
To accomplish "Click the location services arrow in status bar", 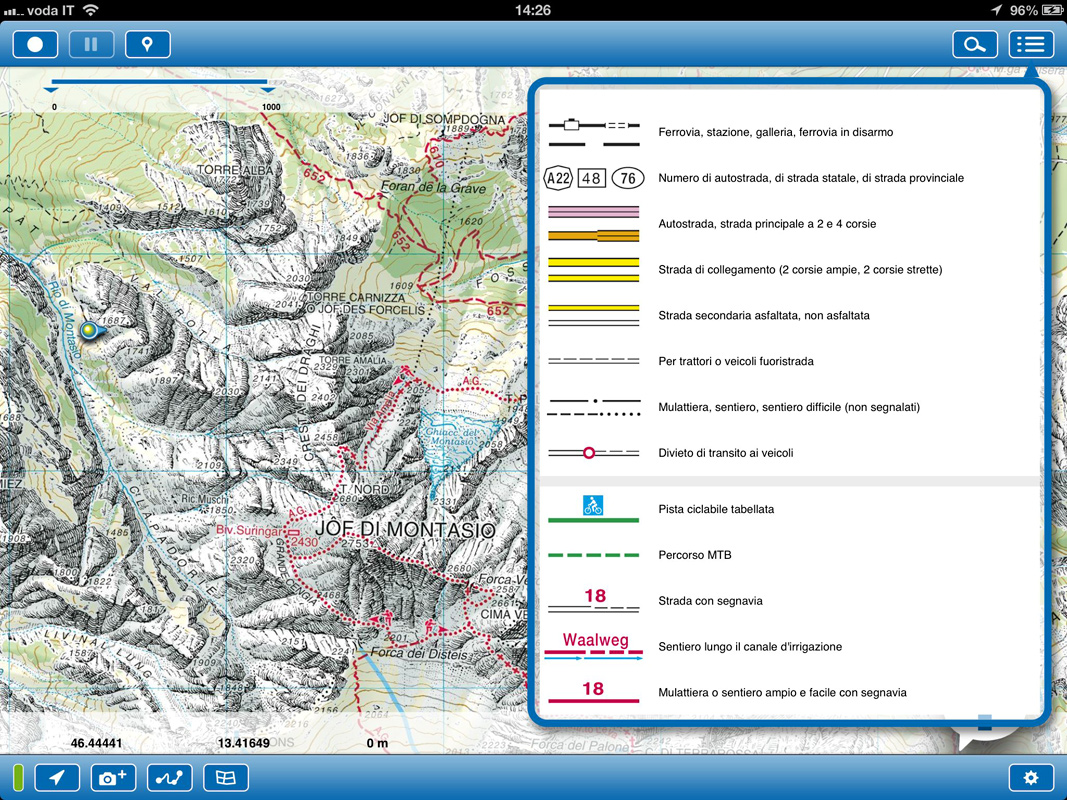I will click(x=996, y=10).
